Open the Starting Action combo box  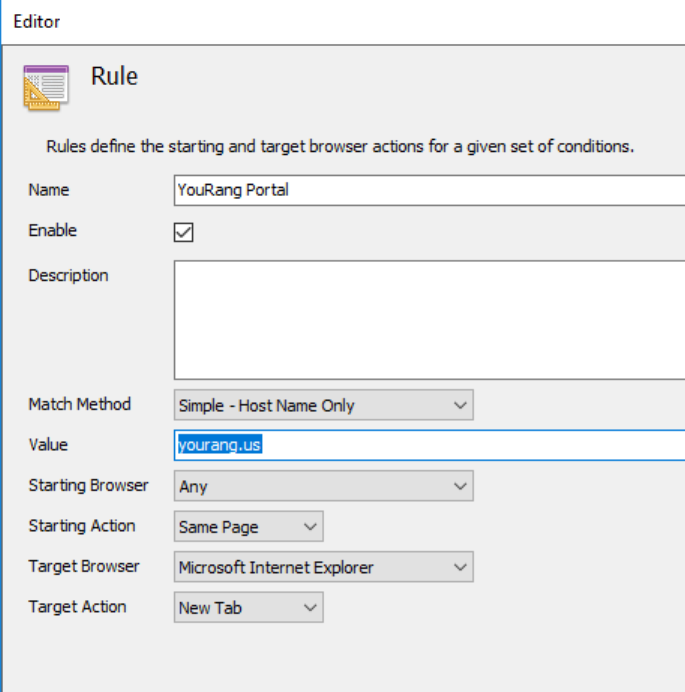tap(248, 527)
